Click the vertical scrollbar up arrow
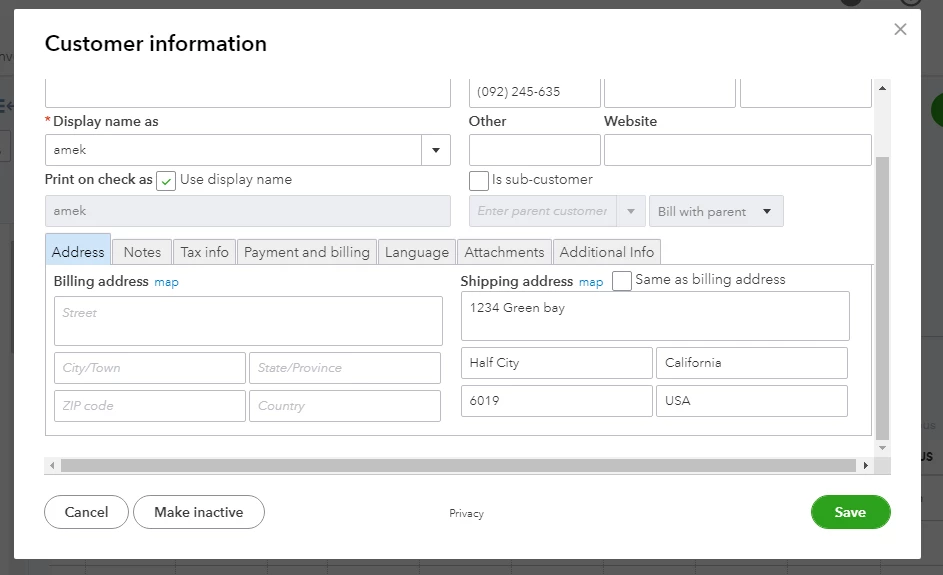This screenshot has width=943, height=575. [882, 88]
